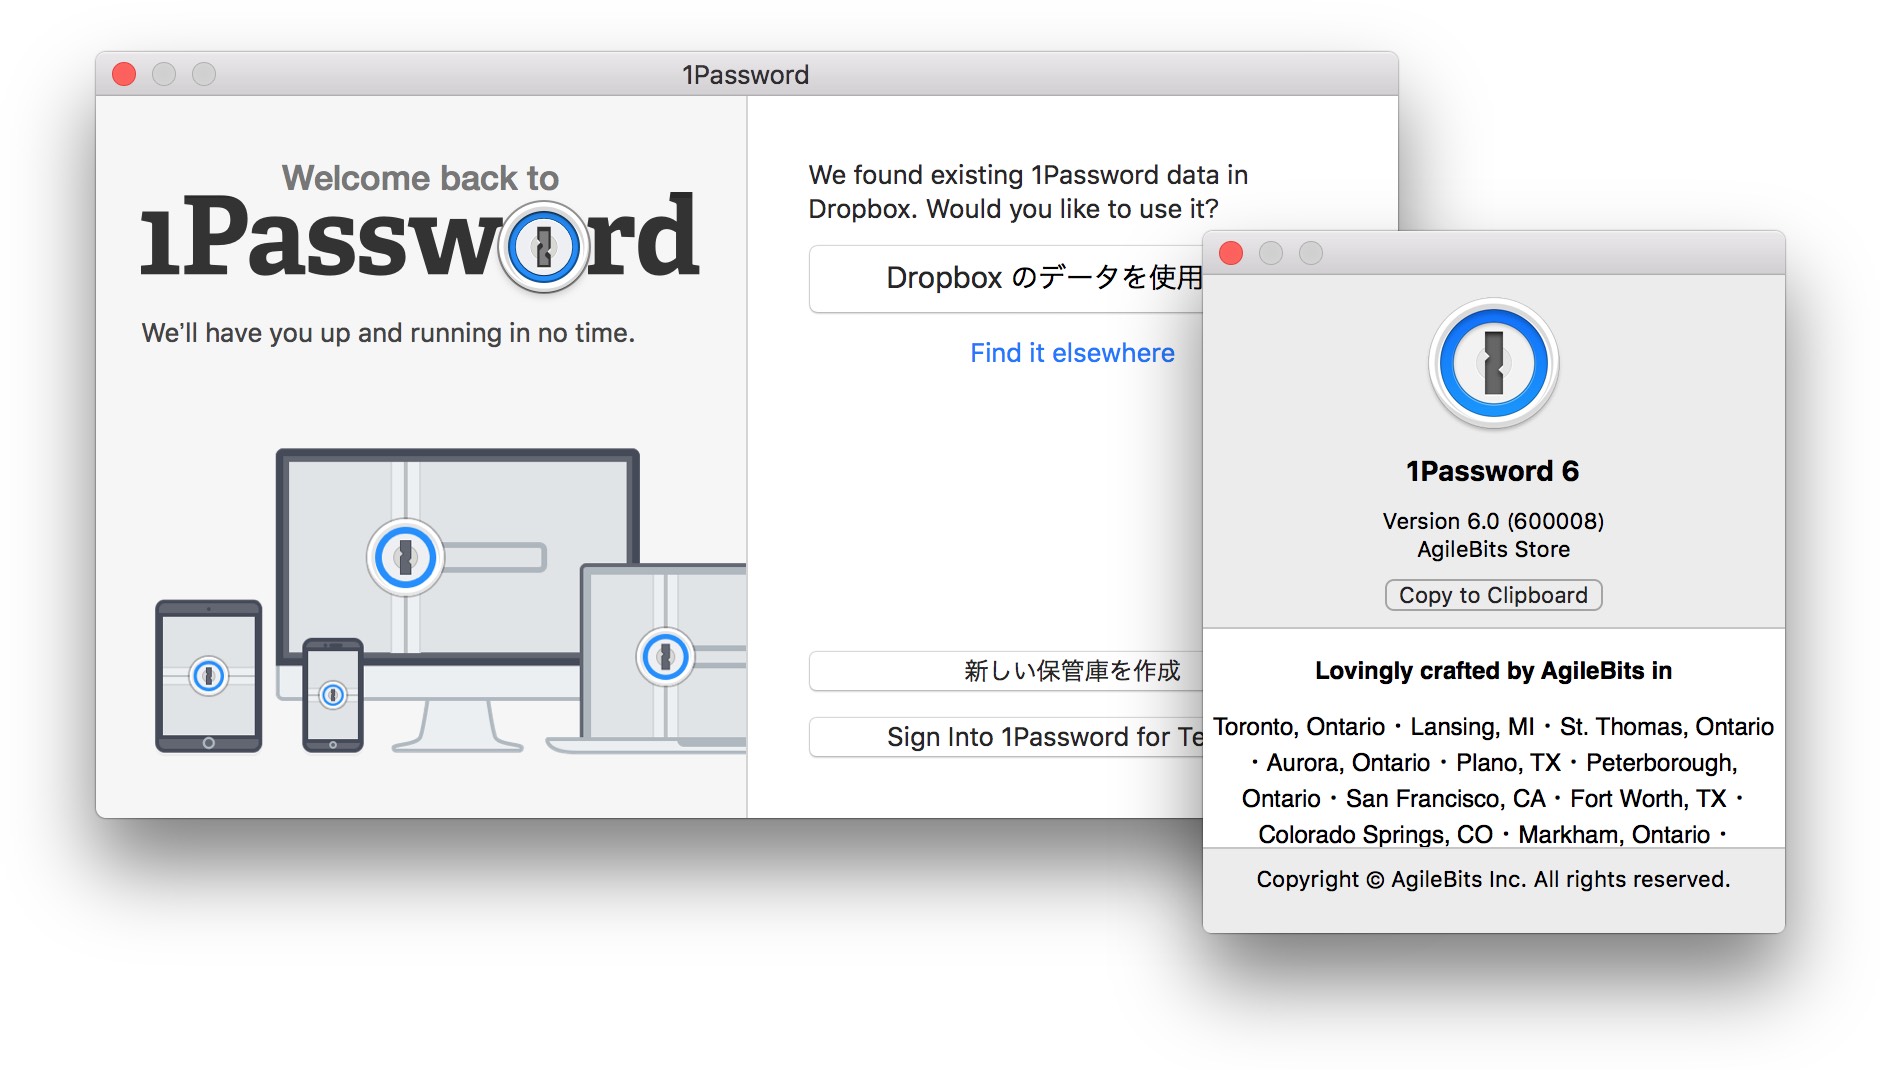Click 'Toronto, Ontario' in the credits list
Screen dimensions: 1880x1070
tap(1299, 727)
